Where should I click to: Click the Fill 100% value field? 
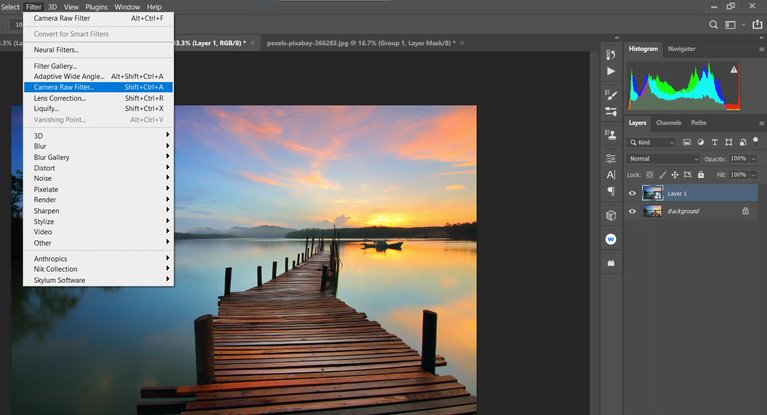(738, 175)
